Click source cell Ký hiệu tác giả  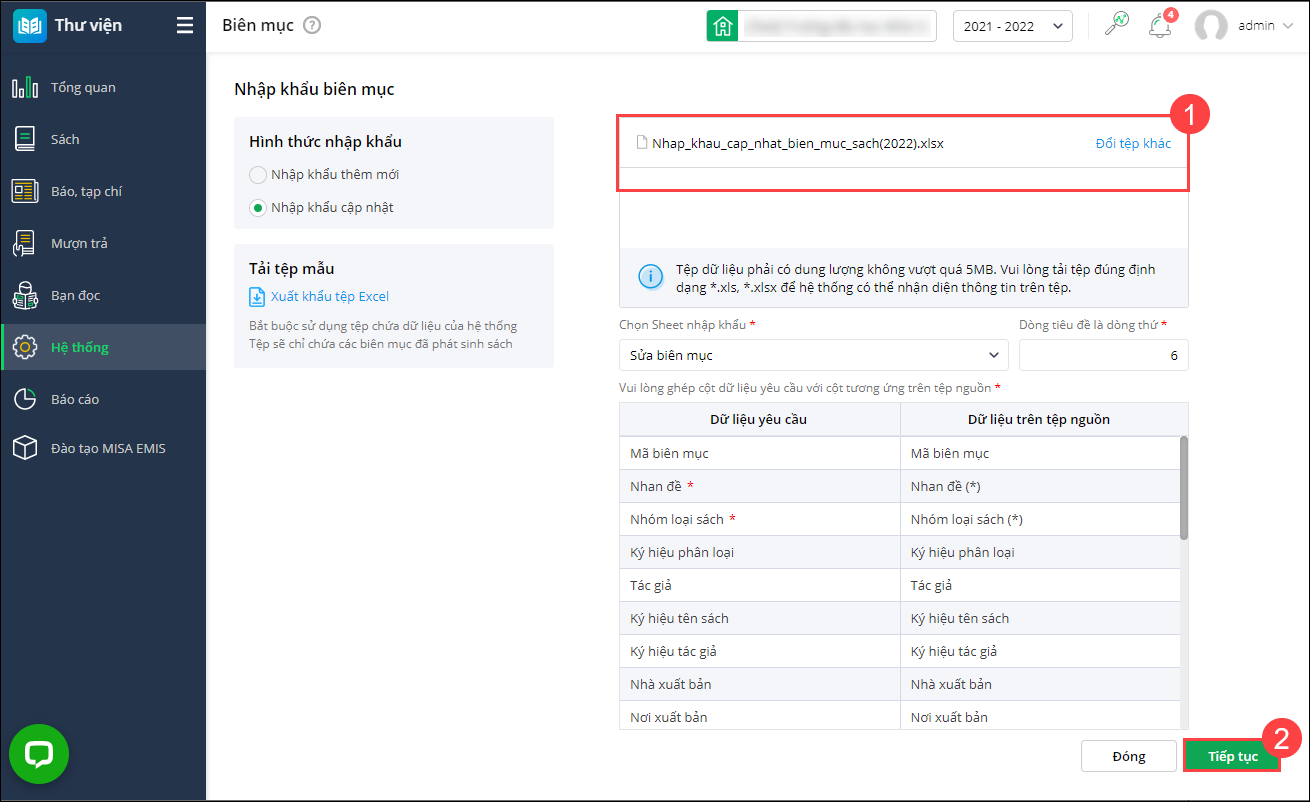click(x=1040, y=651)
